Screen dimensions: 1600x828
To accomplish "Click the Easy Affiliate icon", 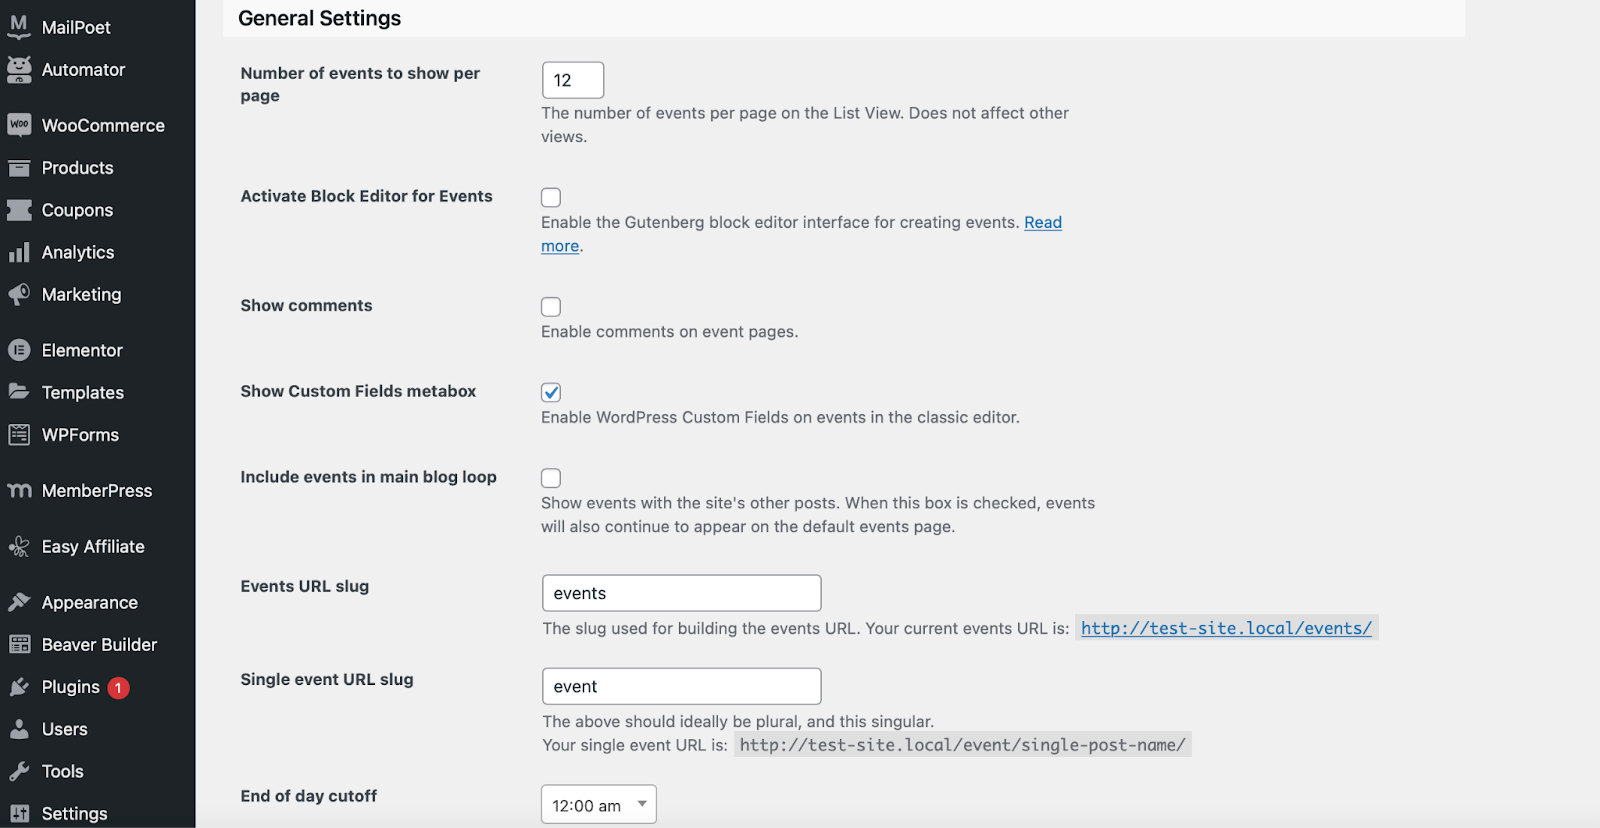I will tap(19, 547).
